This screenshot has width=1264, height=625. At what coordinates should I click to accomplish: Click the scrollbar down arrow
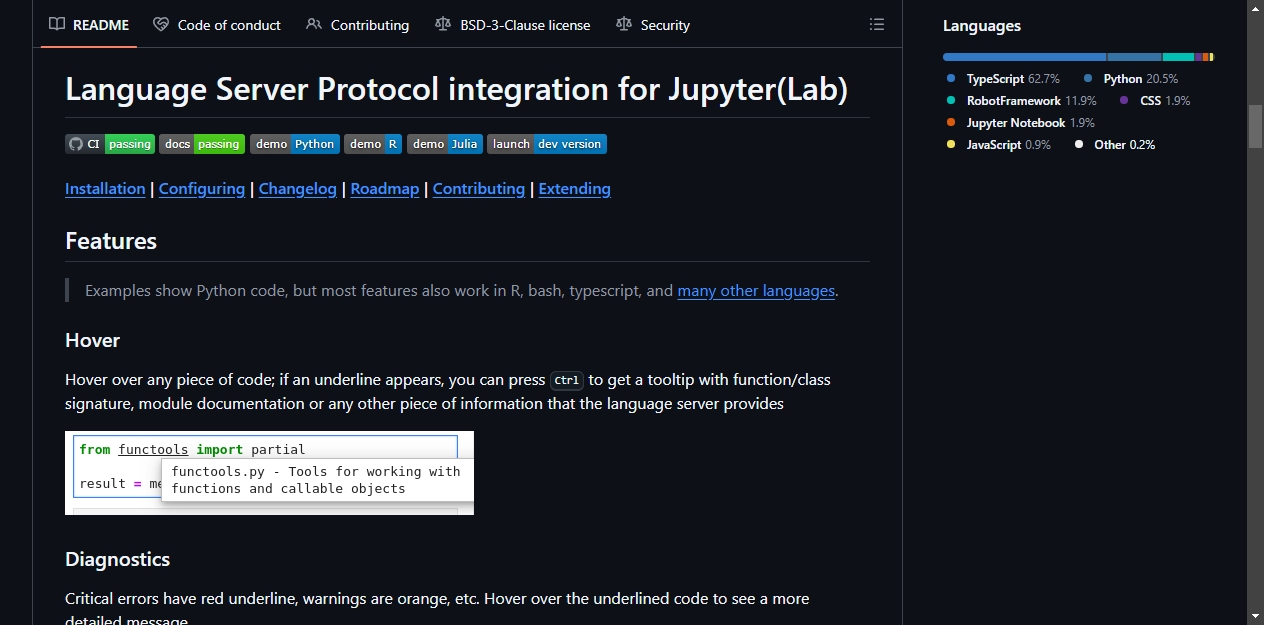[1255, 616]
